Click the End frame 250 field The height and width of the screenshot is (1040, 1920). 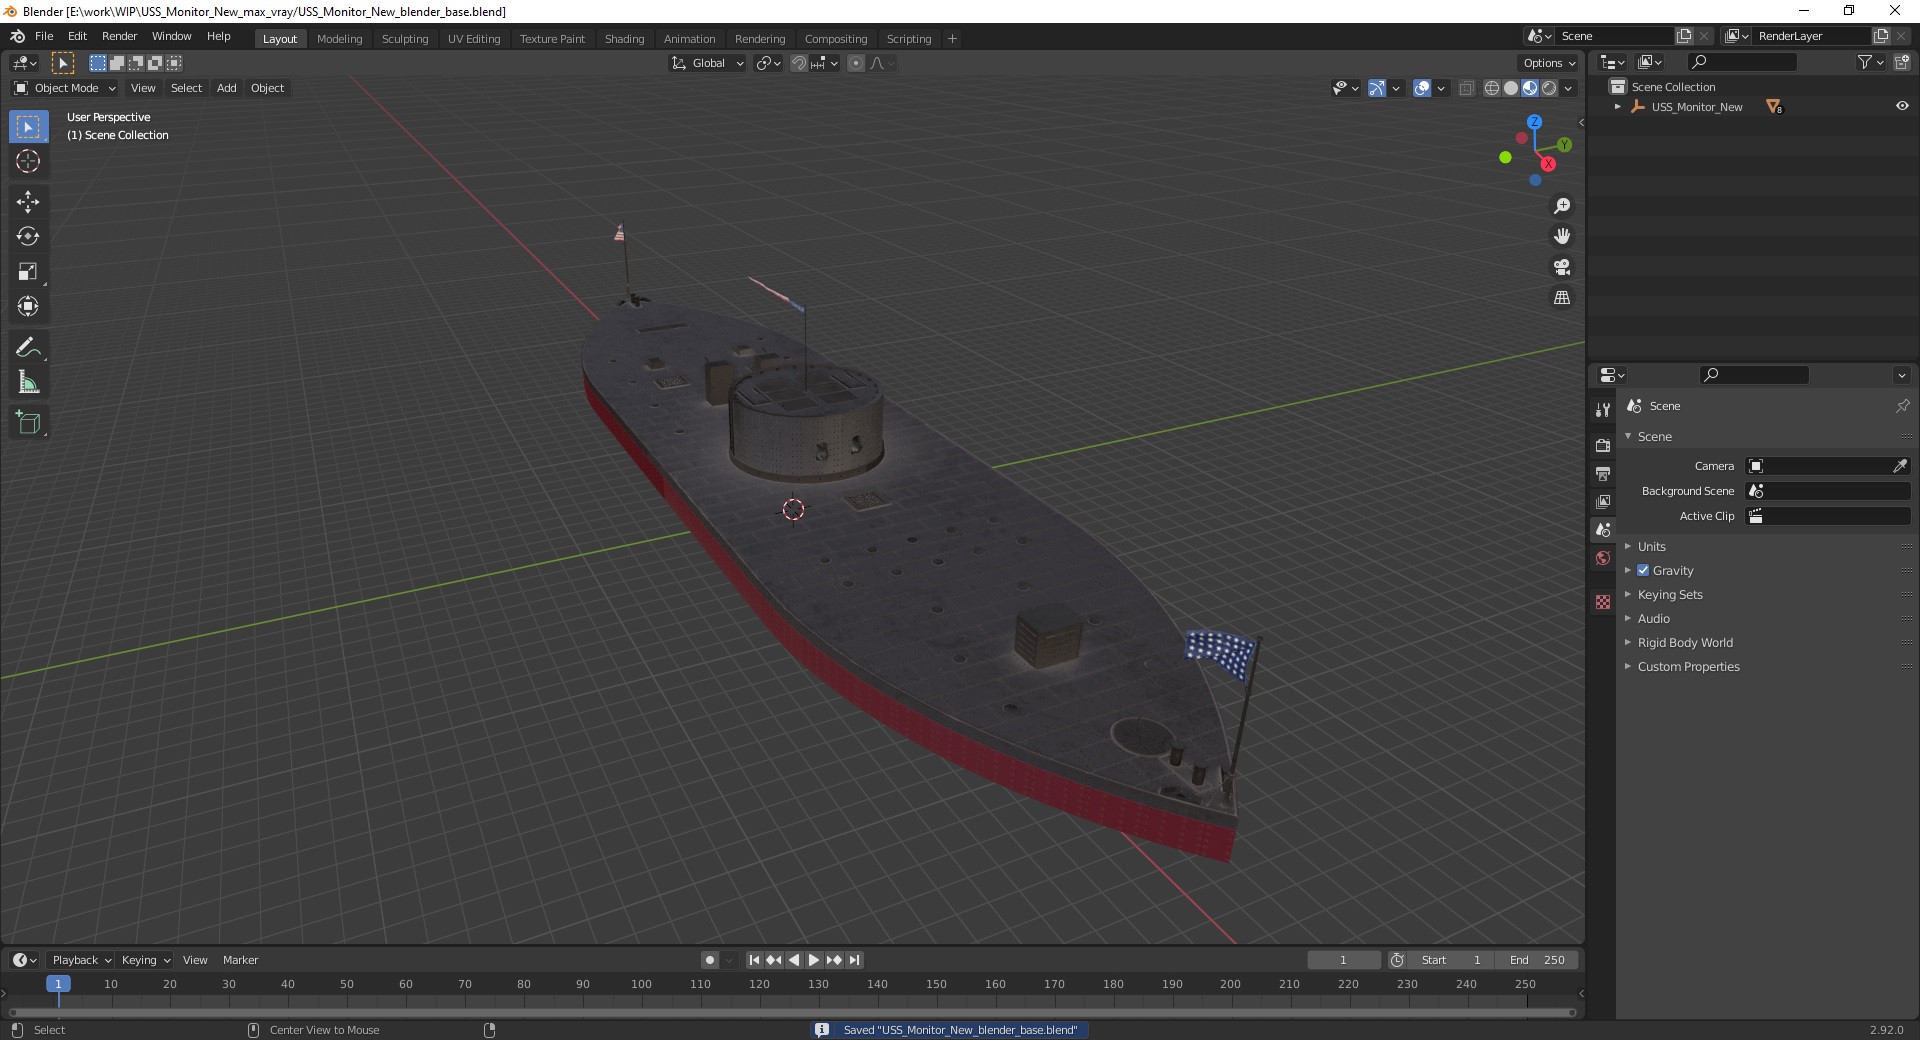pos(1537,960)
